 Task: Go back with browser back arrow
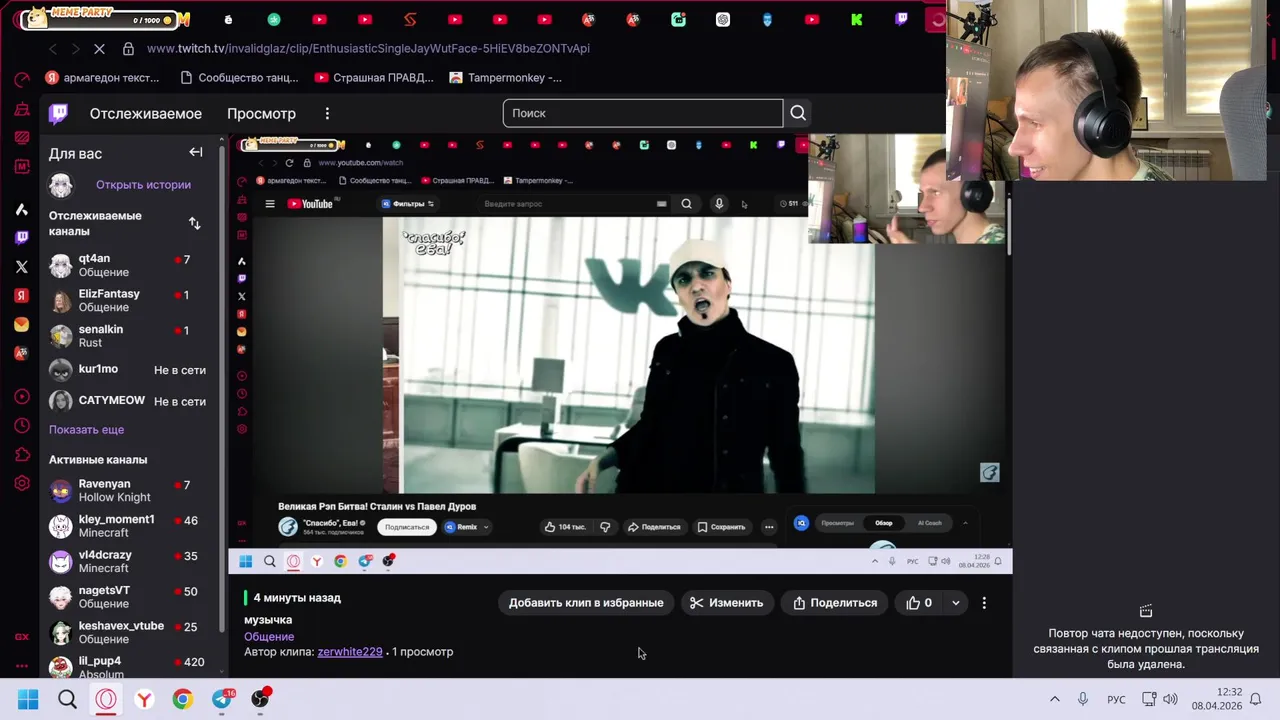click(x=53, y=48)
